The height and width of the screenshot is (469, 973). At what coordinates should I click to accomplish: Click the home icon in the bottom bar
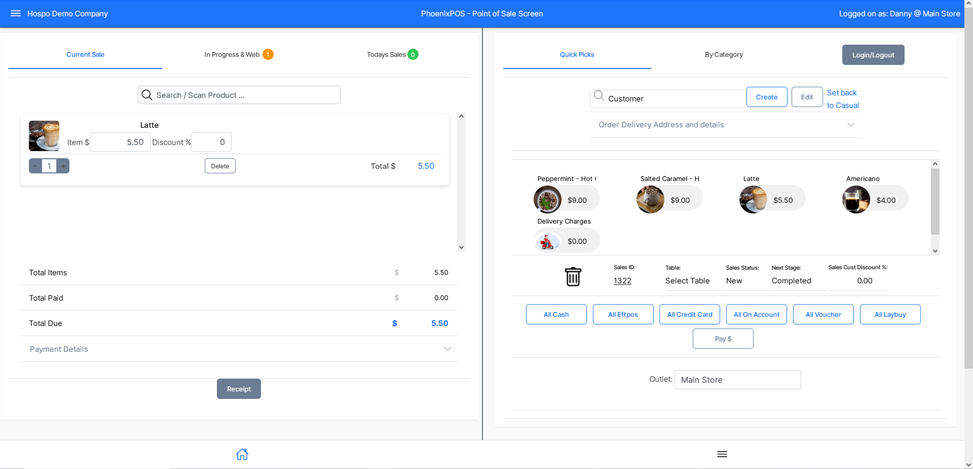point(242,454)
